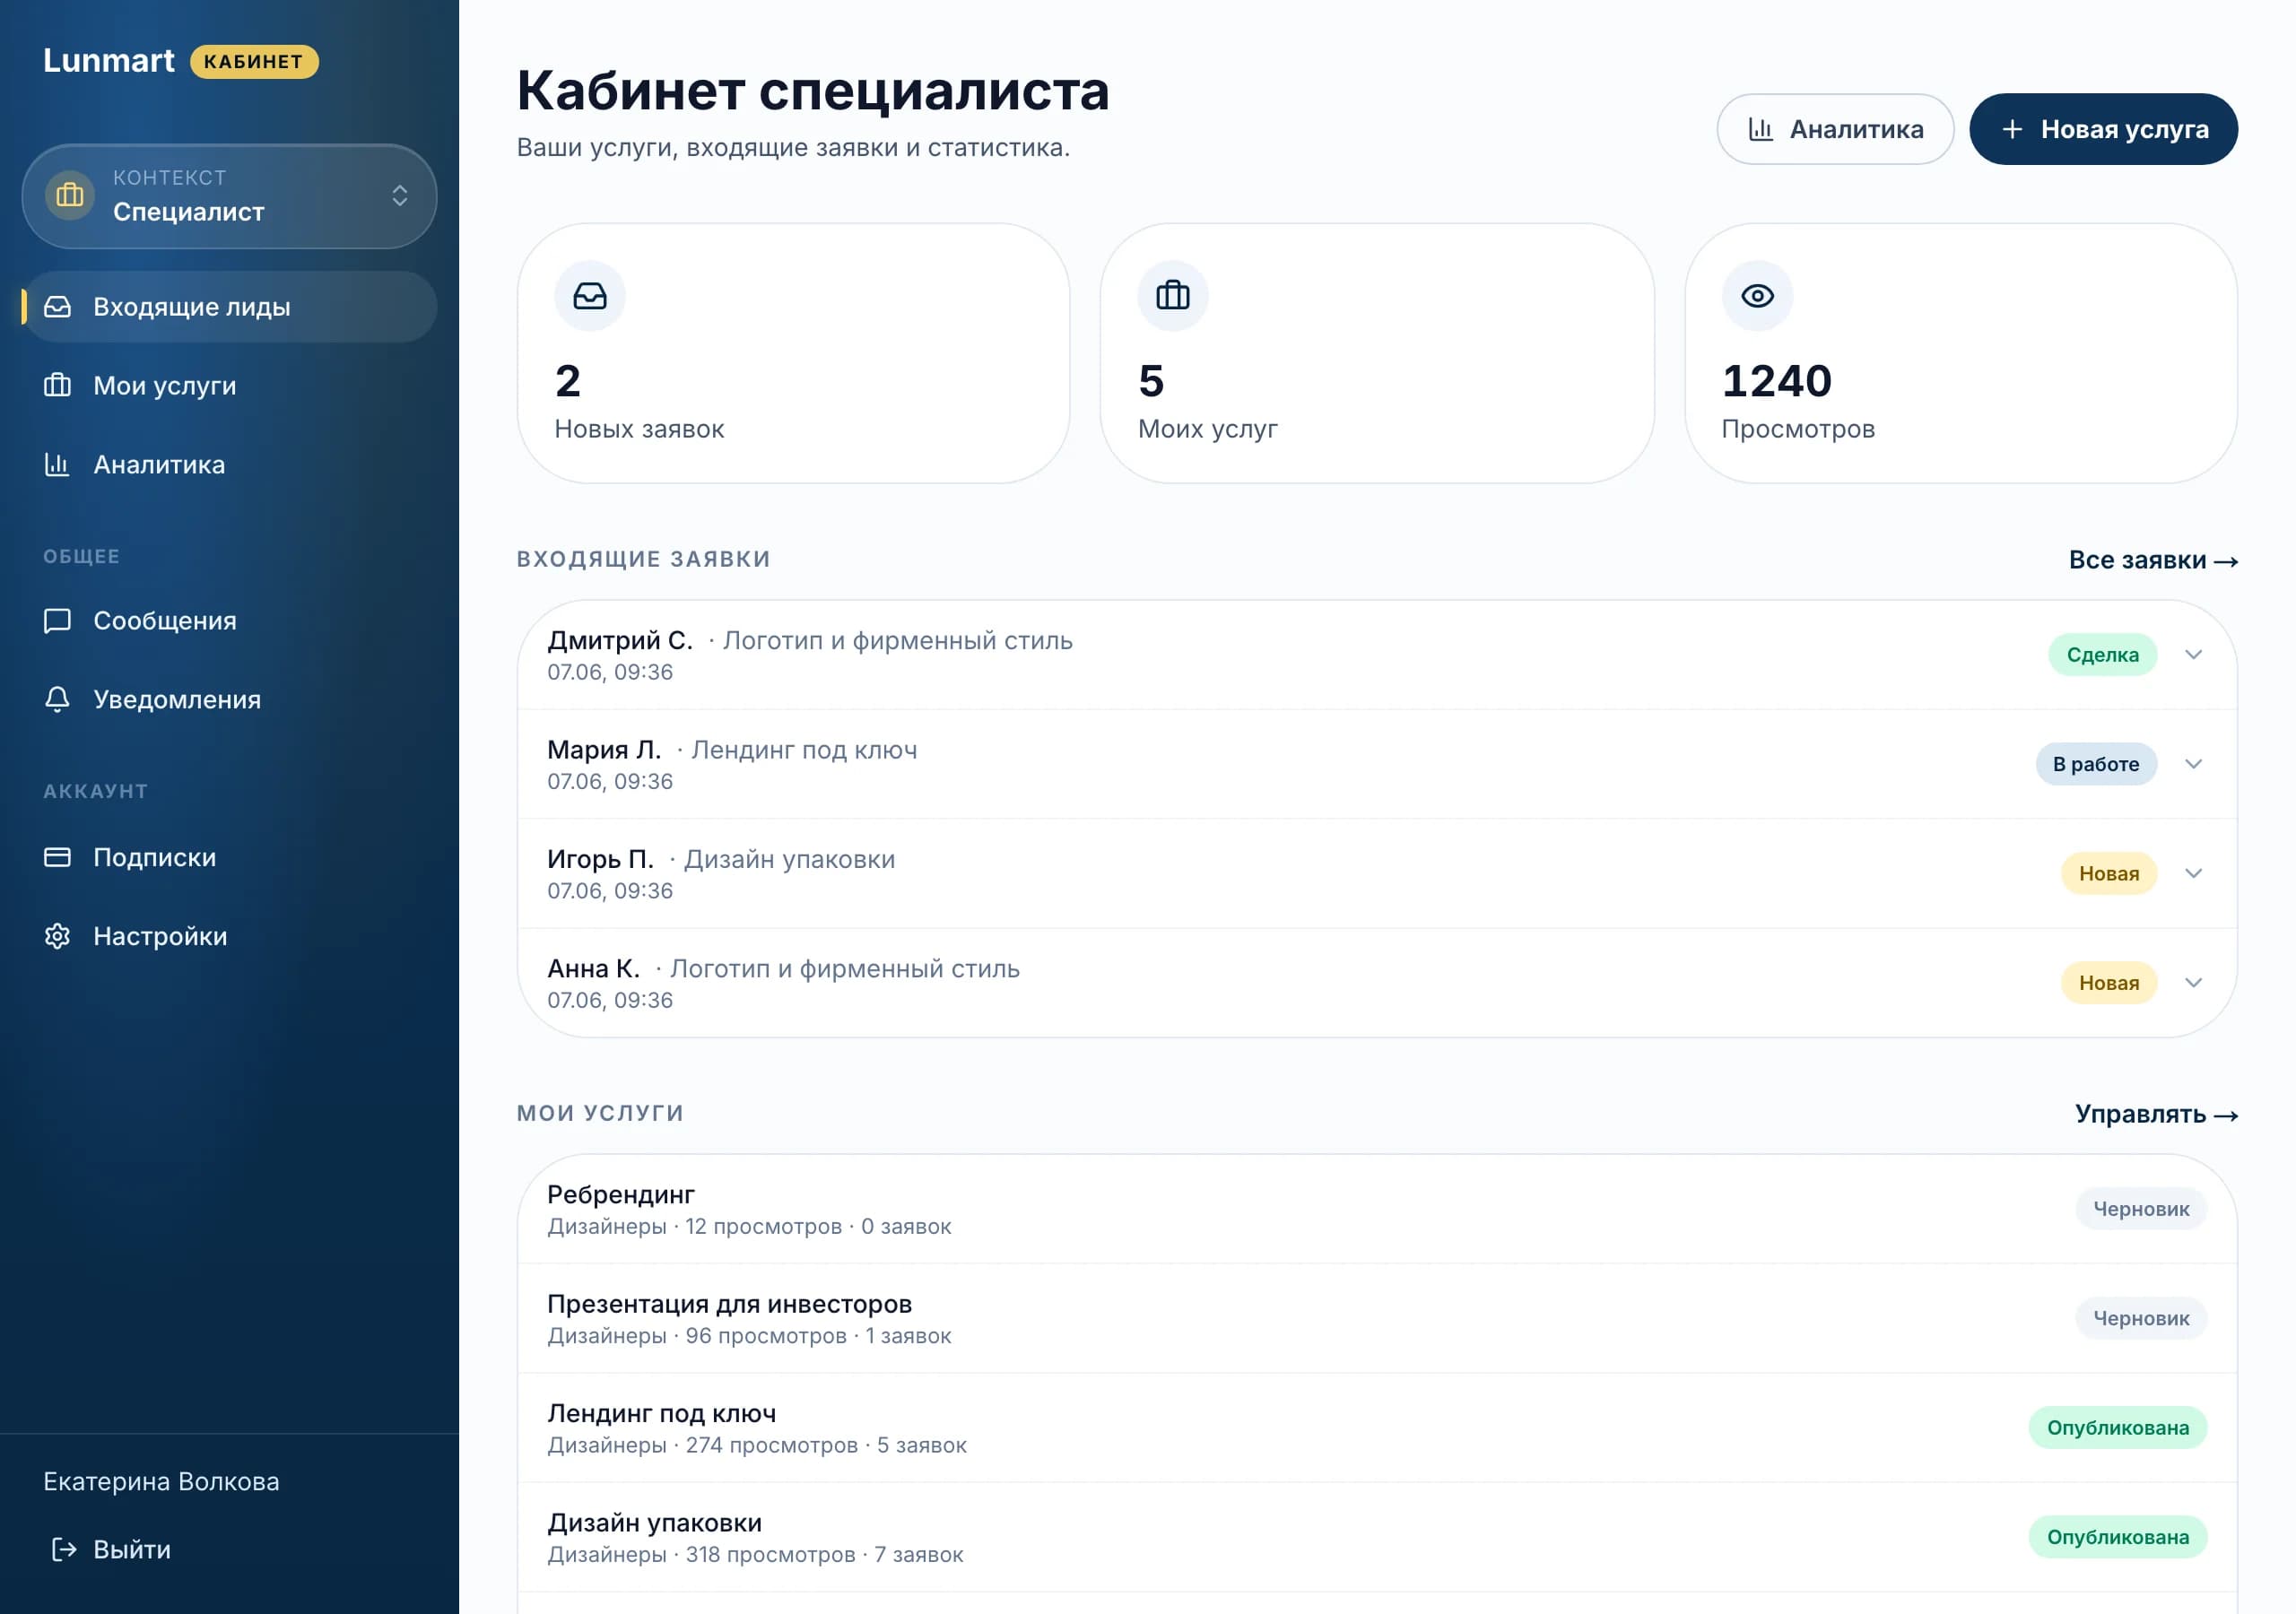The height and width of the screenshot is (1614, 2296).
Task: Click Новая badge on Анна К. row
Action: (x=2108, y=983)
